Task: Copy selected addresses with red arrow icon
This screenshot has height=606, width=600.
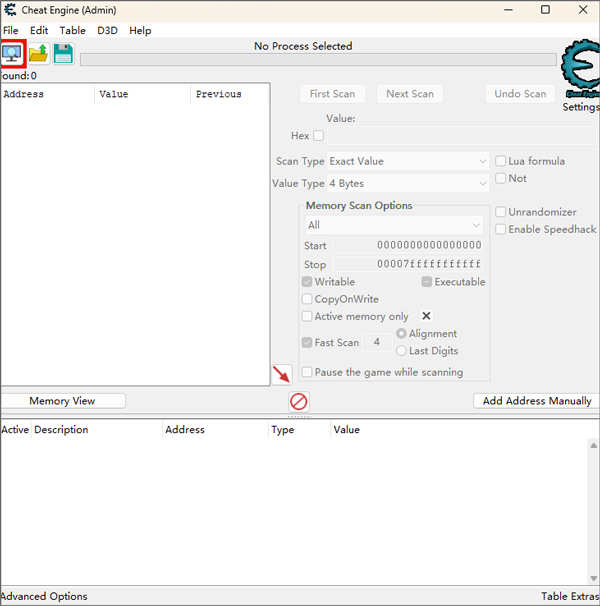Action: click(282, 374)
